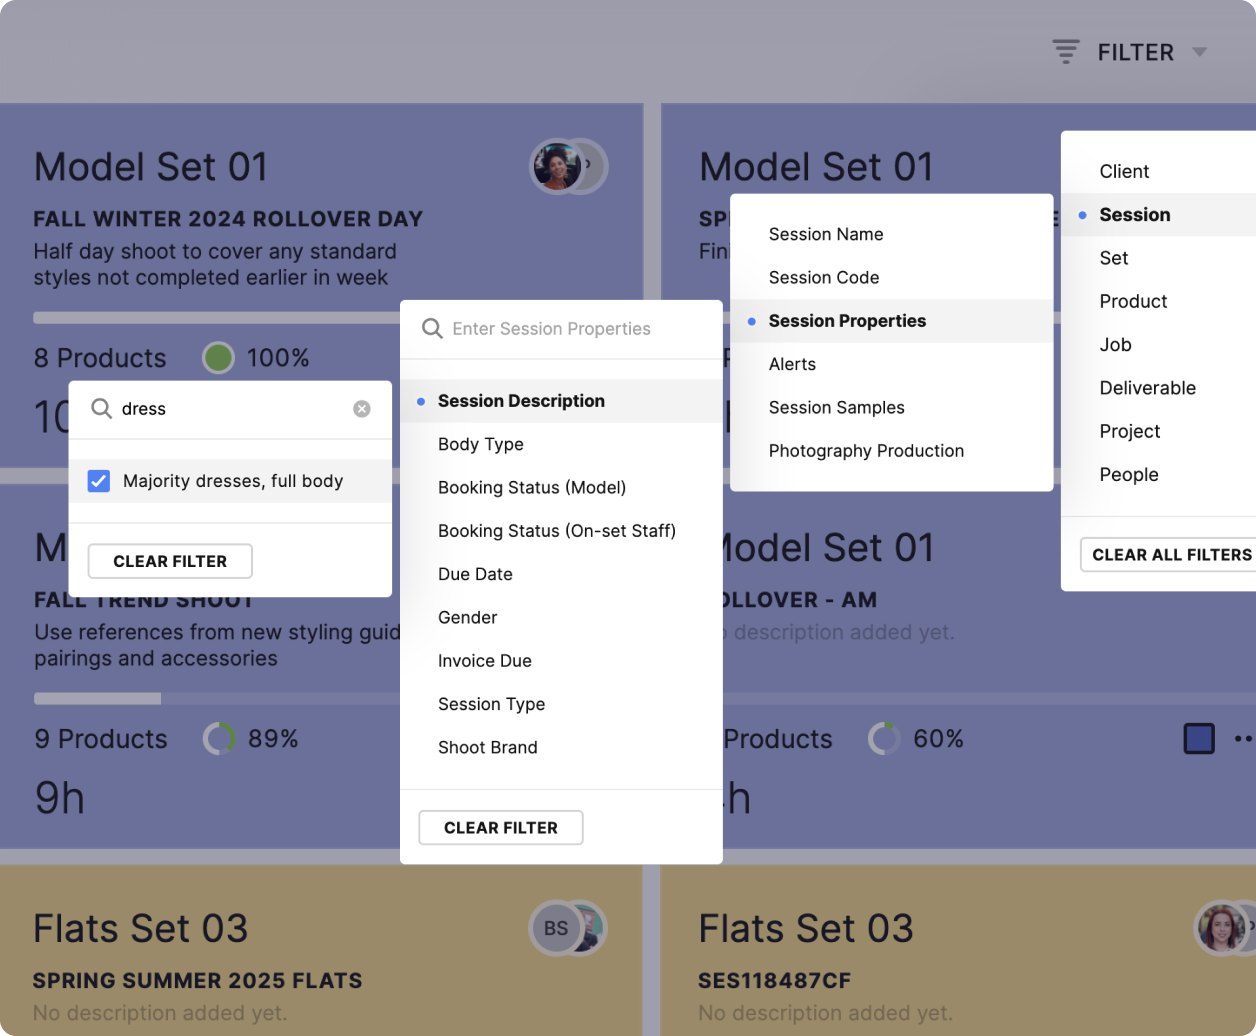1256x1036 pixels.
Task: Click the search icon beside Enter Session Properties
Action: point(431,328)
